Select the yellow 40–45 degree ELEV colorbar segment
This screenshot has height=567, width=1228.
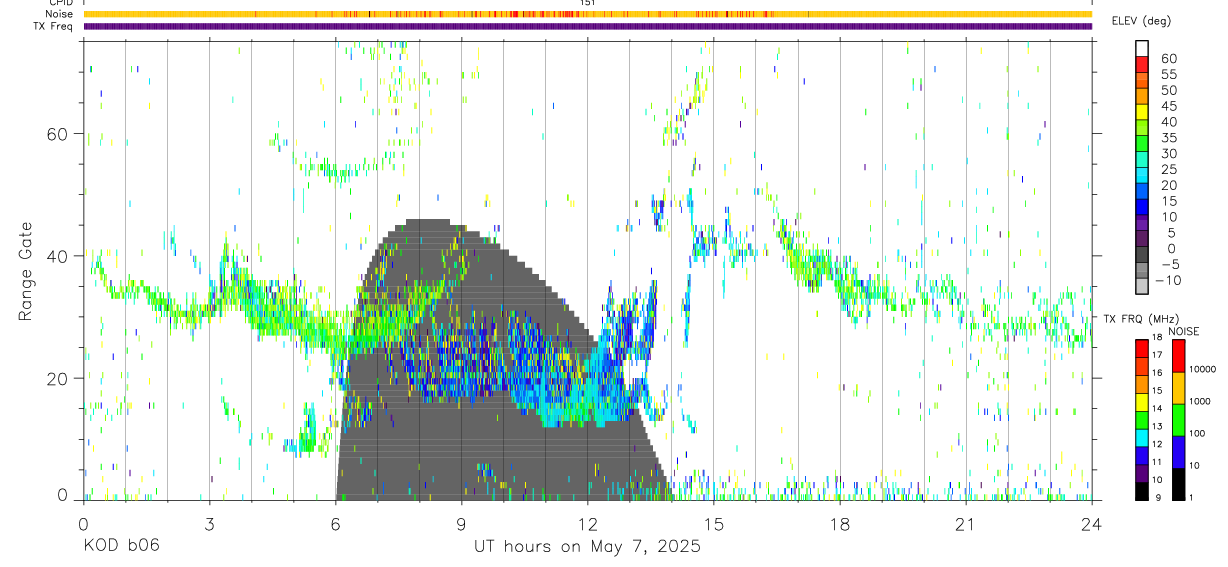[1142, 113]
